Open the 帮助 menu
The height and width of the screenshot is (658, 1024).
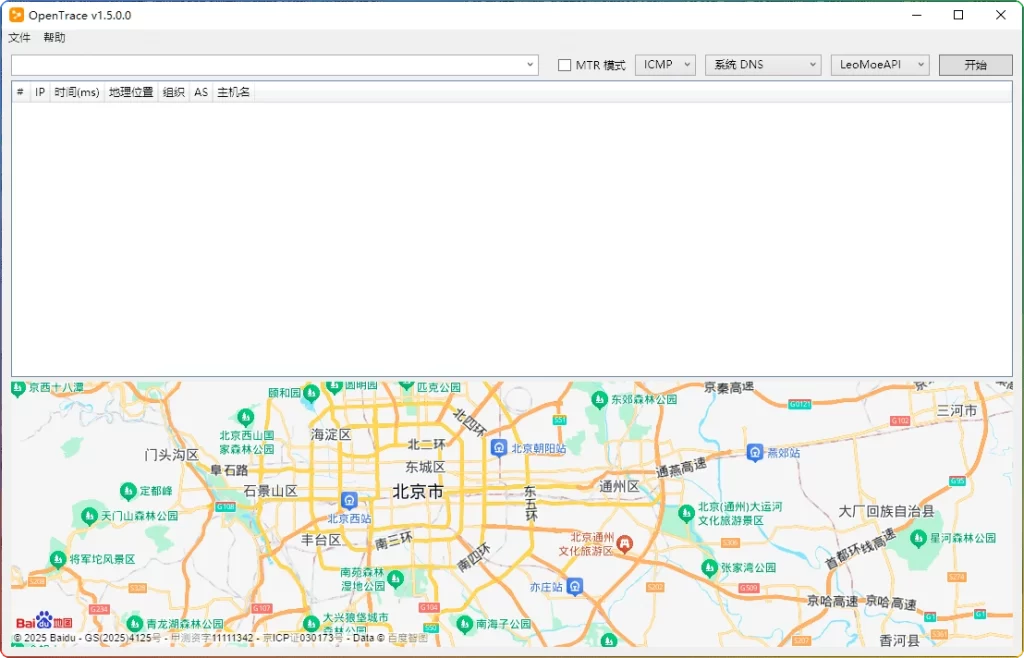52,37
